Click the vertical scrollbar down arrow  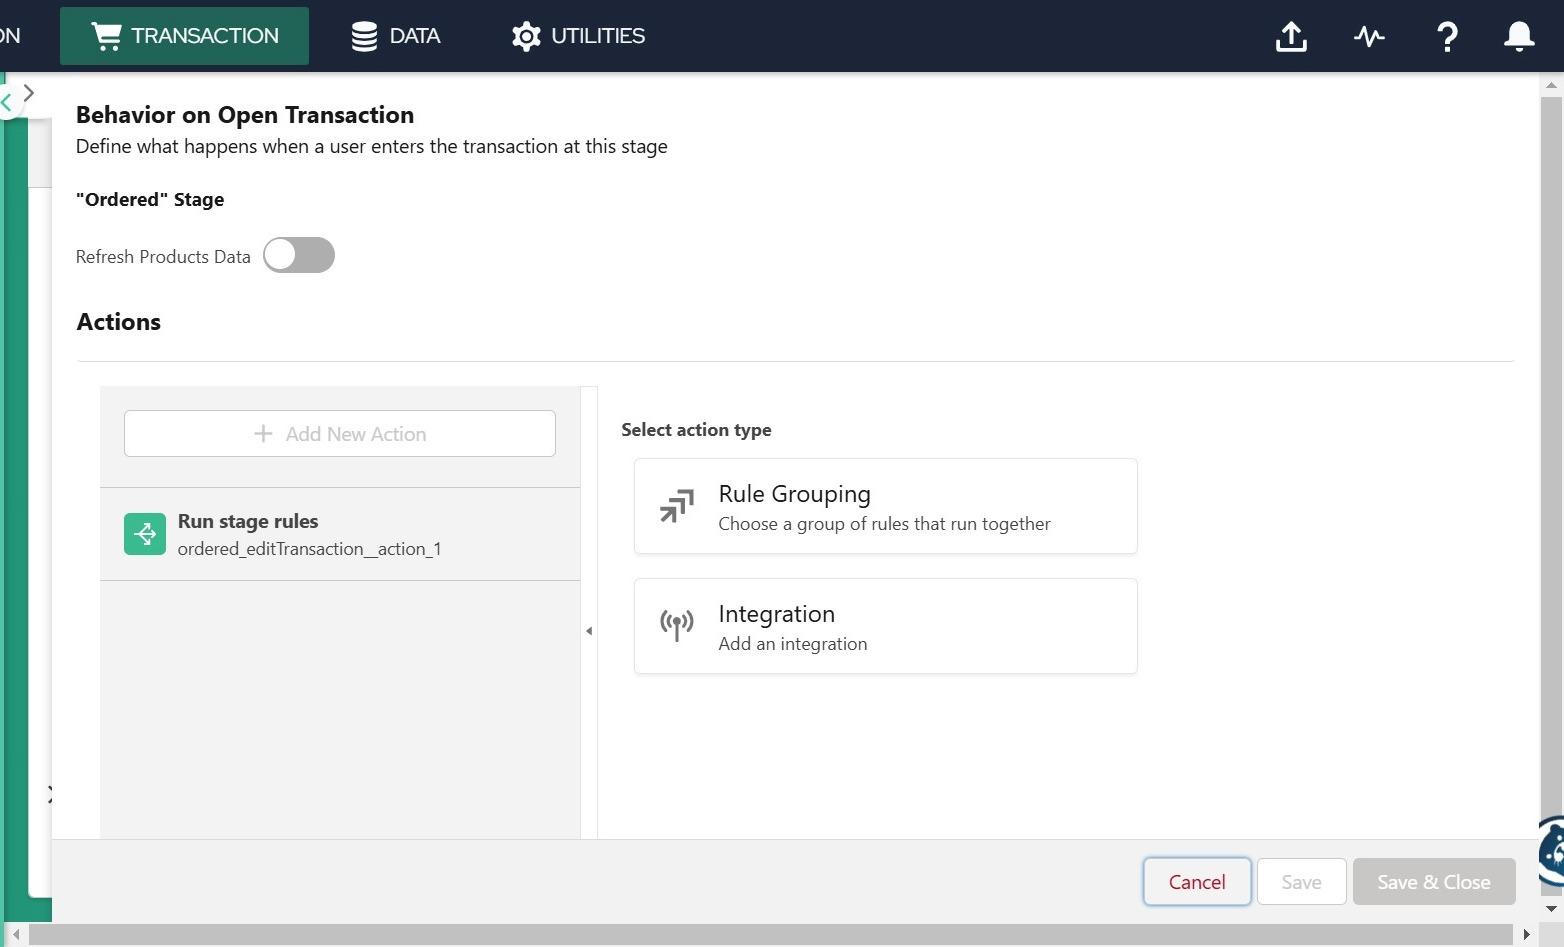[1551, 908]
